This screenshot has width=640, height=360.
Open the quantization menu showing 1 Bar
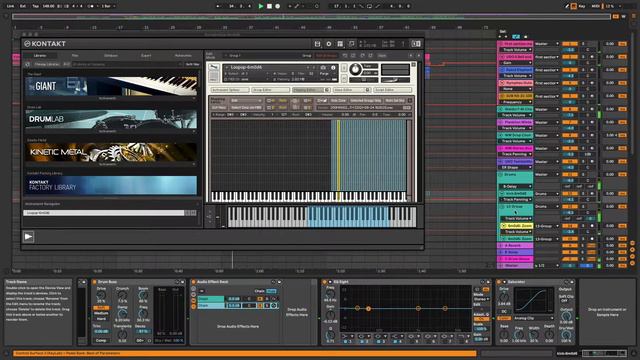(x=108, y=6)
